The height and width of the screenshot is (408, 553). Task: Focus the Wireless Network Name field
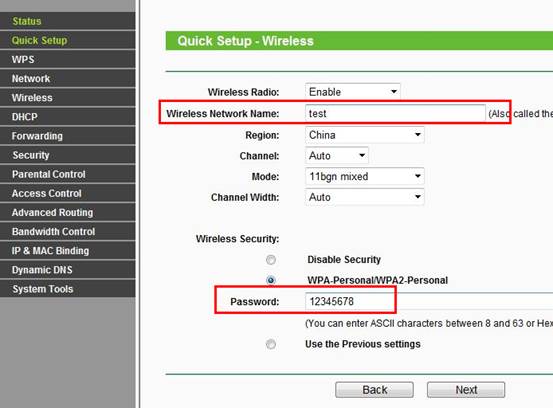[x=395, y=113]
